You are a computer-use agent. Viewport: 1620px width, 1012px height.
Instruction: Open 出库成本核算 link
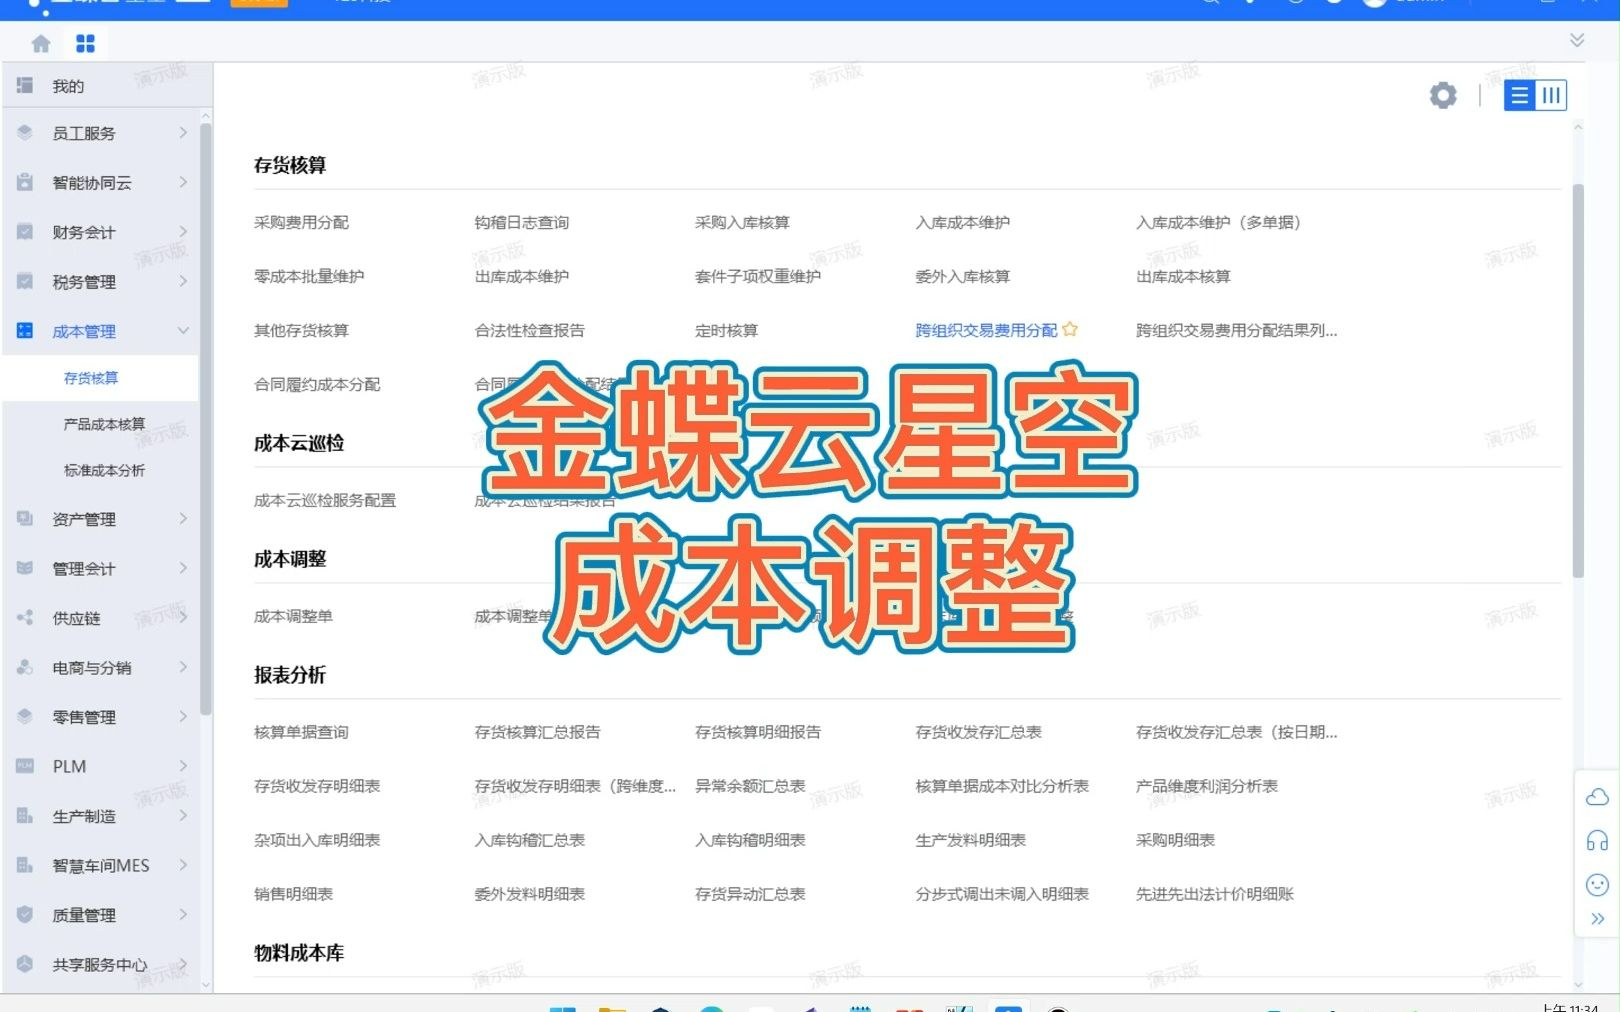[1183, 276]
